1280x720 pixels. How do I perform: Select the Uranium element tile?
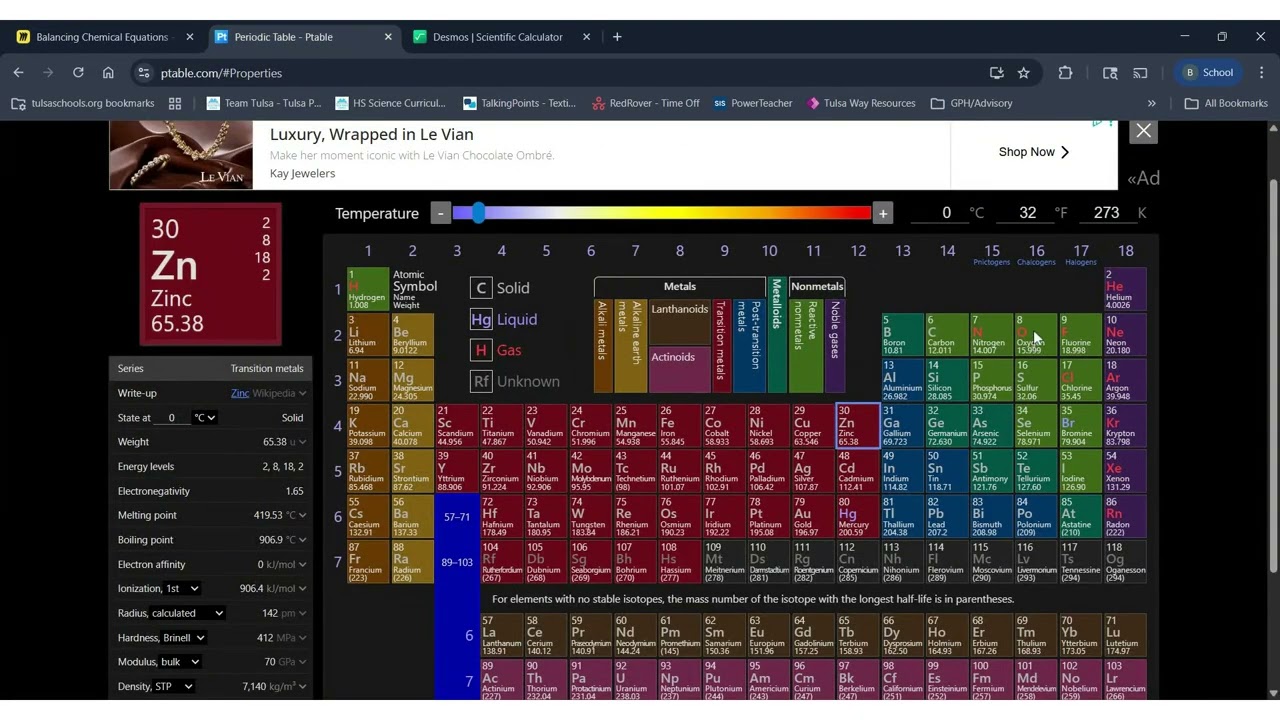(635, 680)
